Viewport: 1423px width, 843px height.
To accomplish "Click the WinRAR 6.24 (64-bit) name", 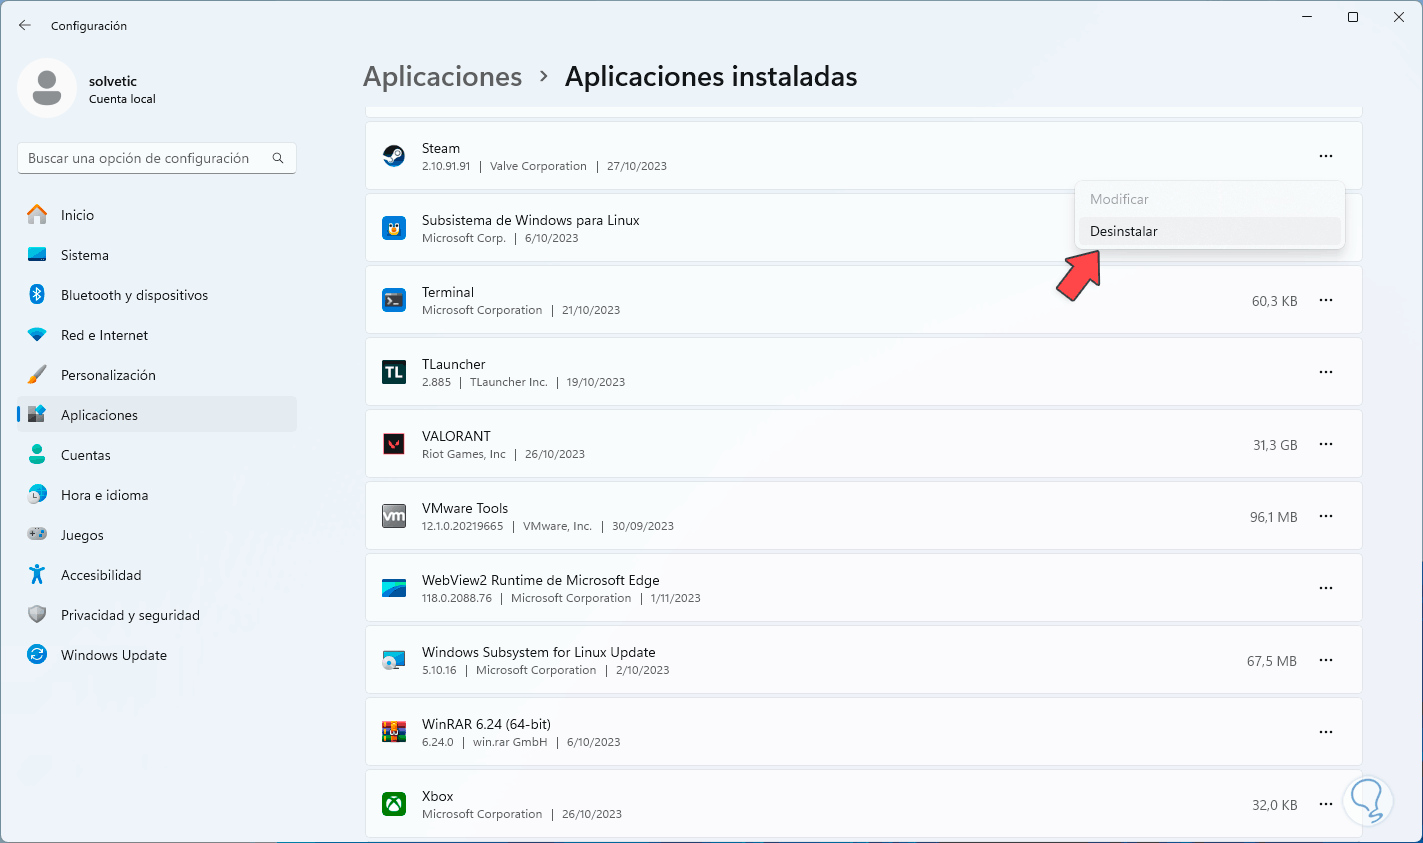I will (486, 724).
